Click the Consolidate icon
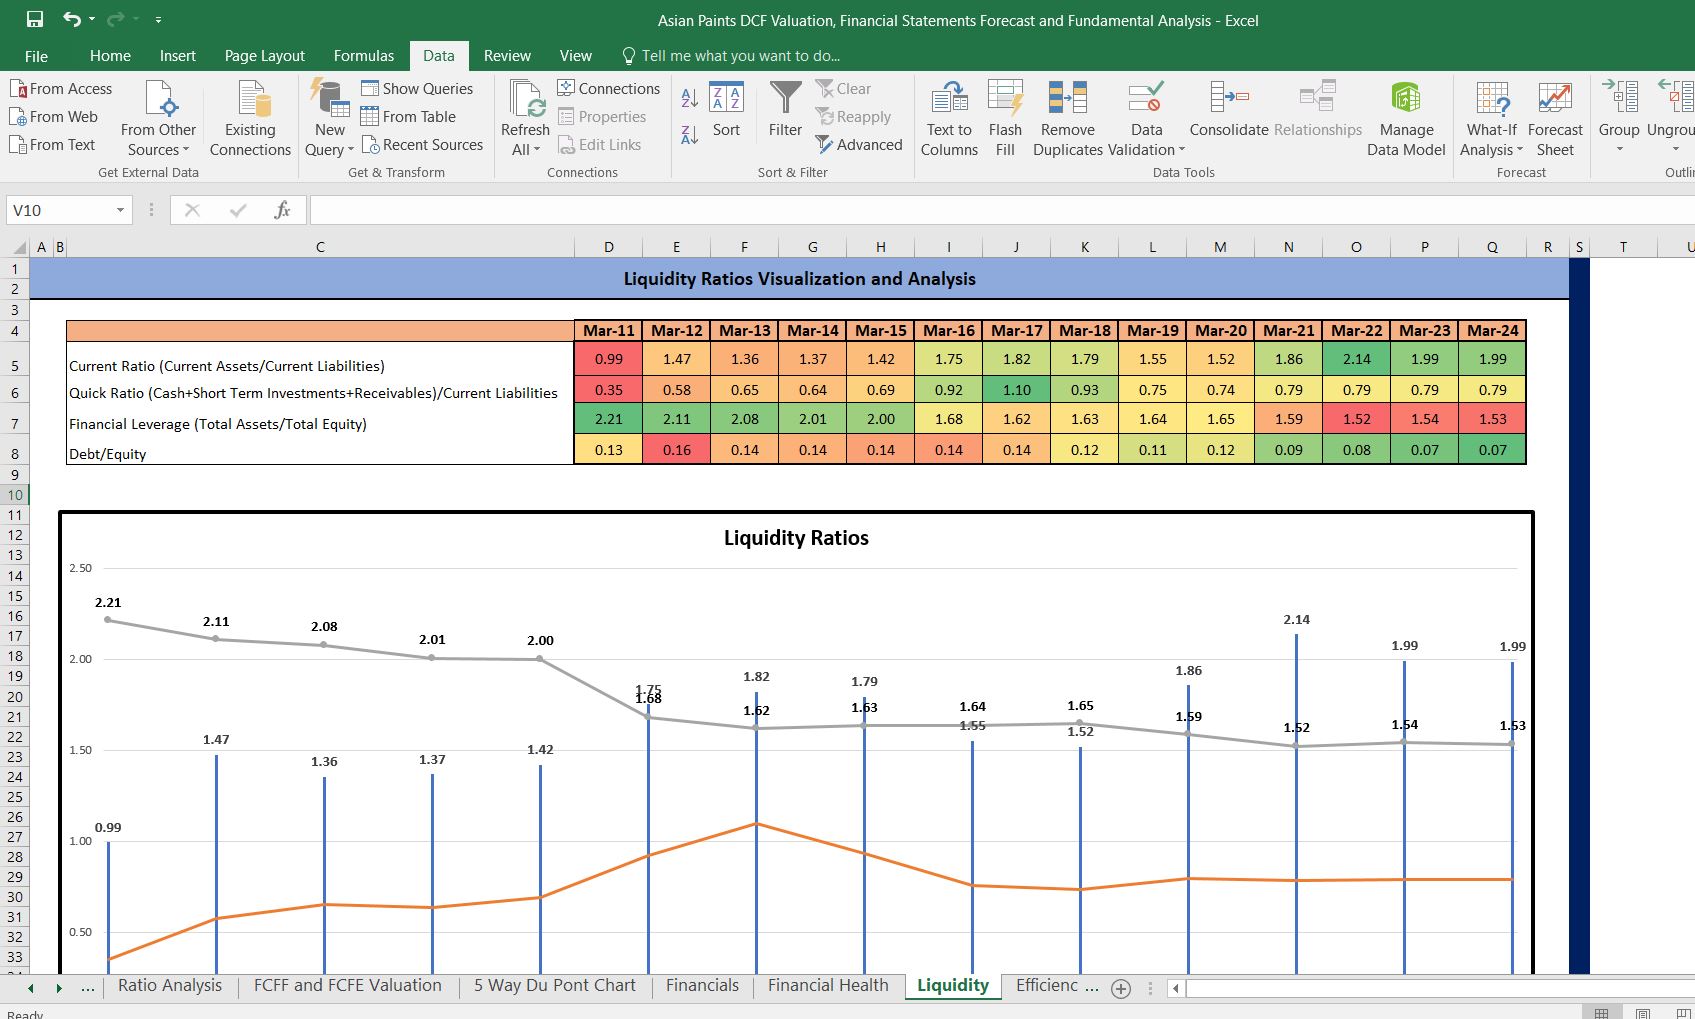Viewport: 1695px width, 1019px height. [1229, 108]
